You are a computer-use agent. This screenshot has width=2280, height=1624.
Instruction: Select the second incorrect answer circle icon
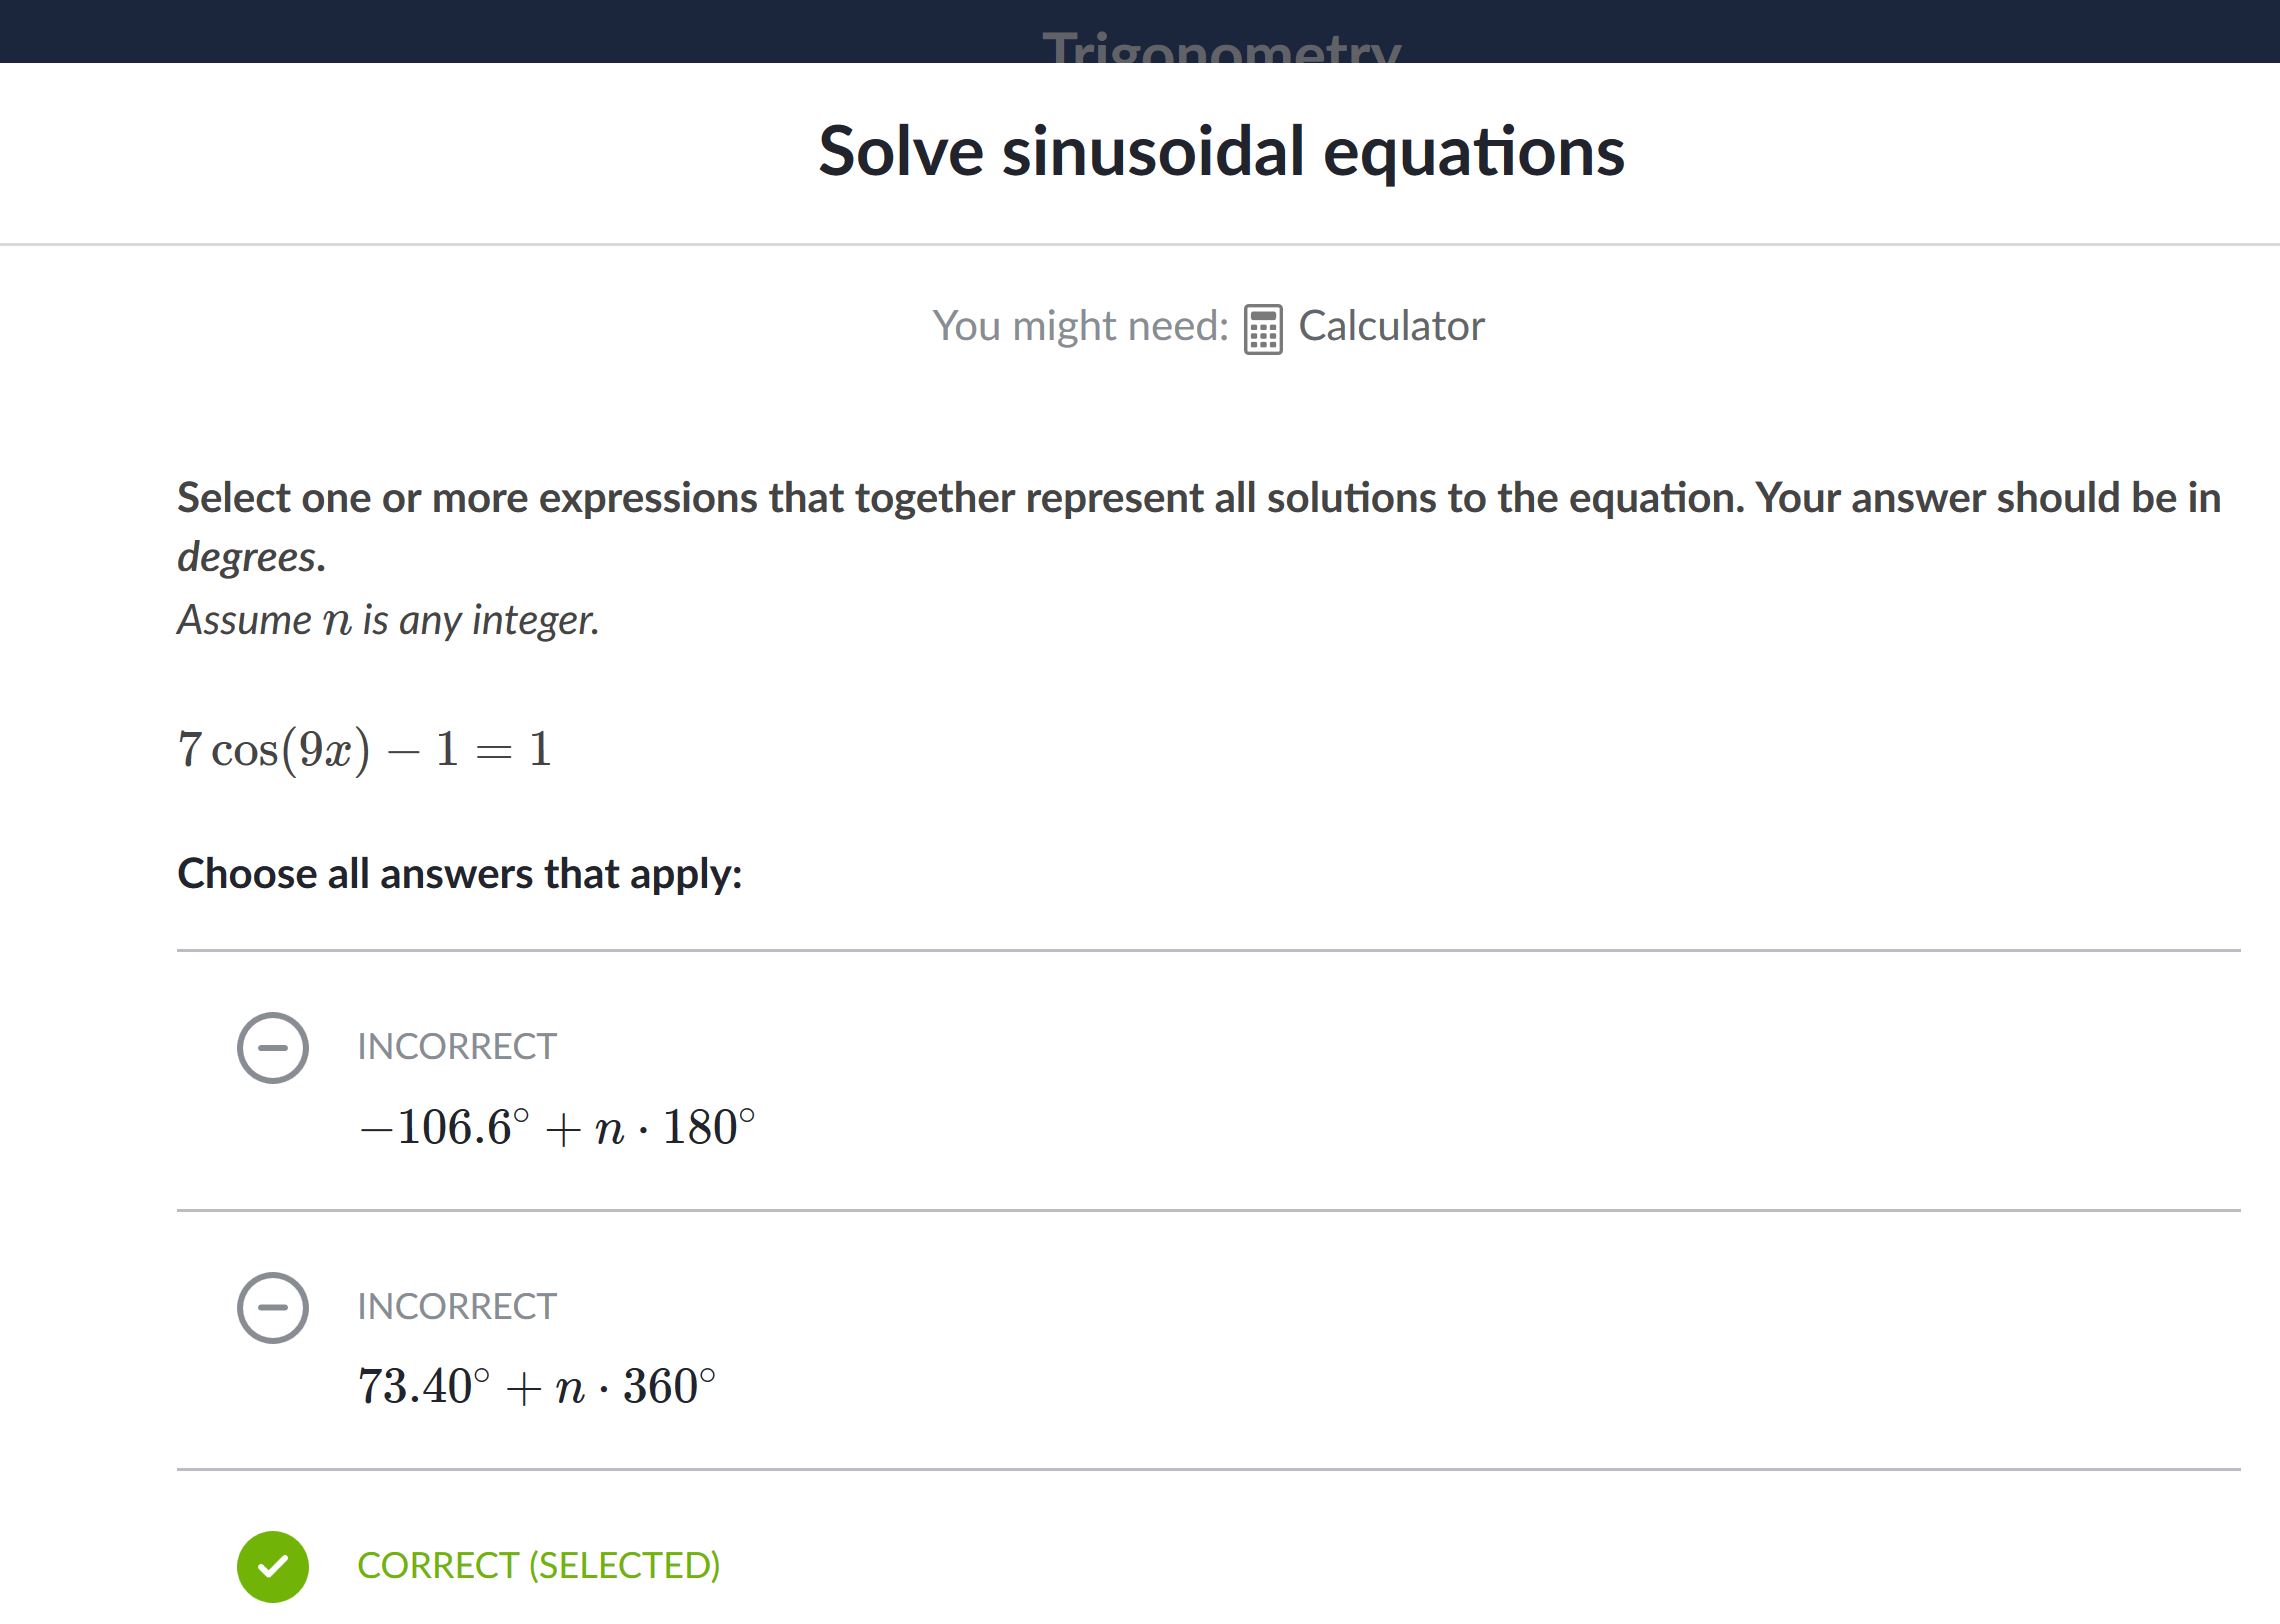272,1307
